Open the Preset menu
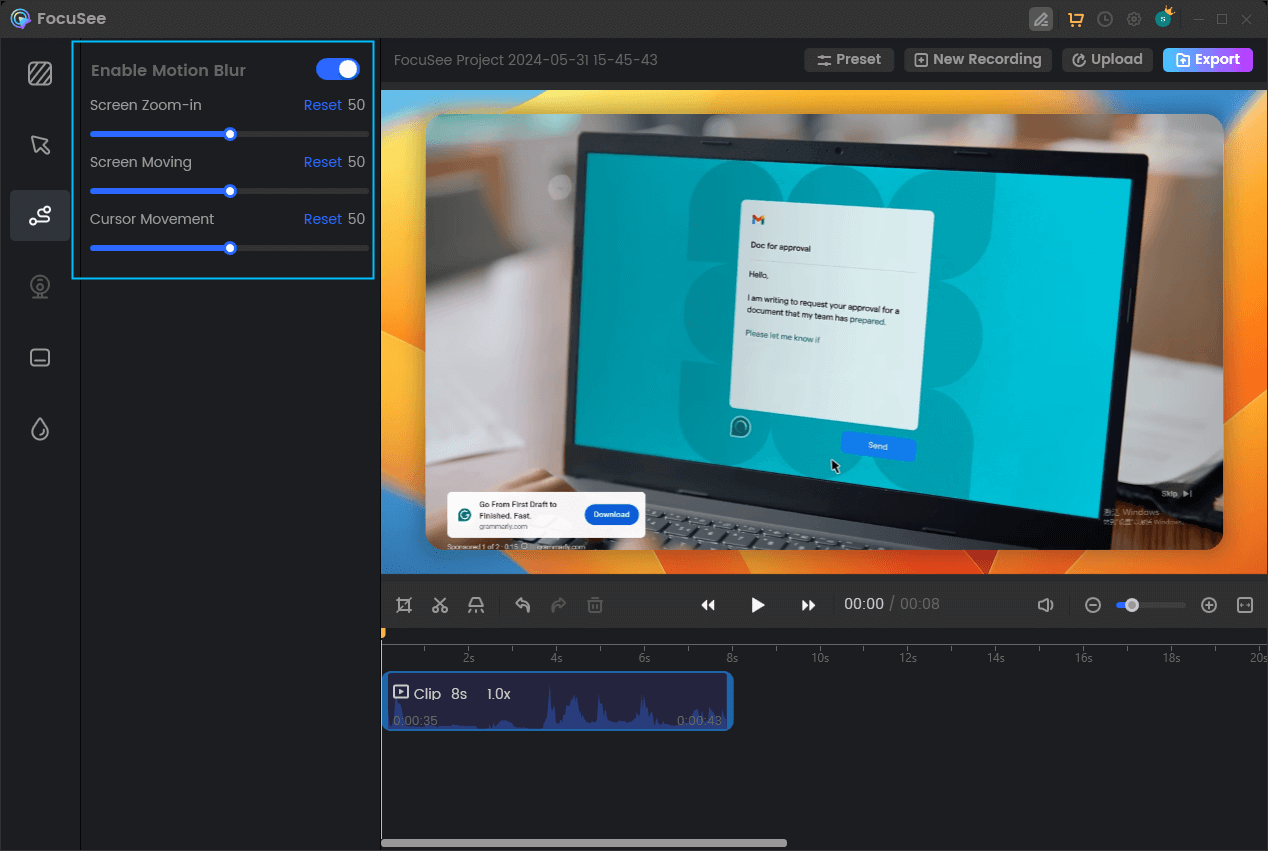1268x851 pixels. point(849,60)
